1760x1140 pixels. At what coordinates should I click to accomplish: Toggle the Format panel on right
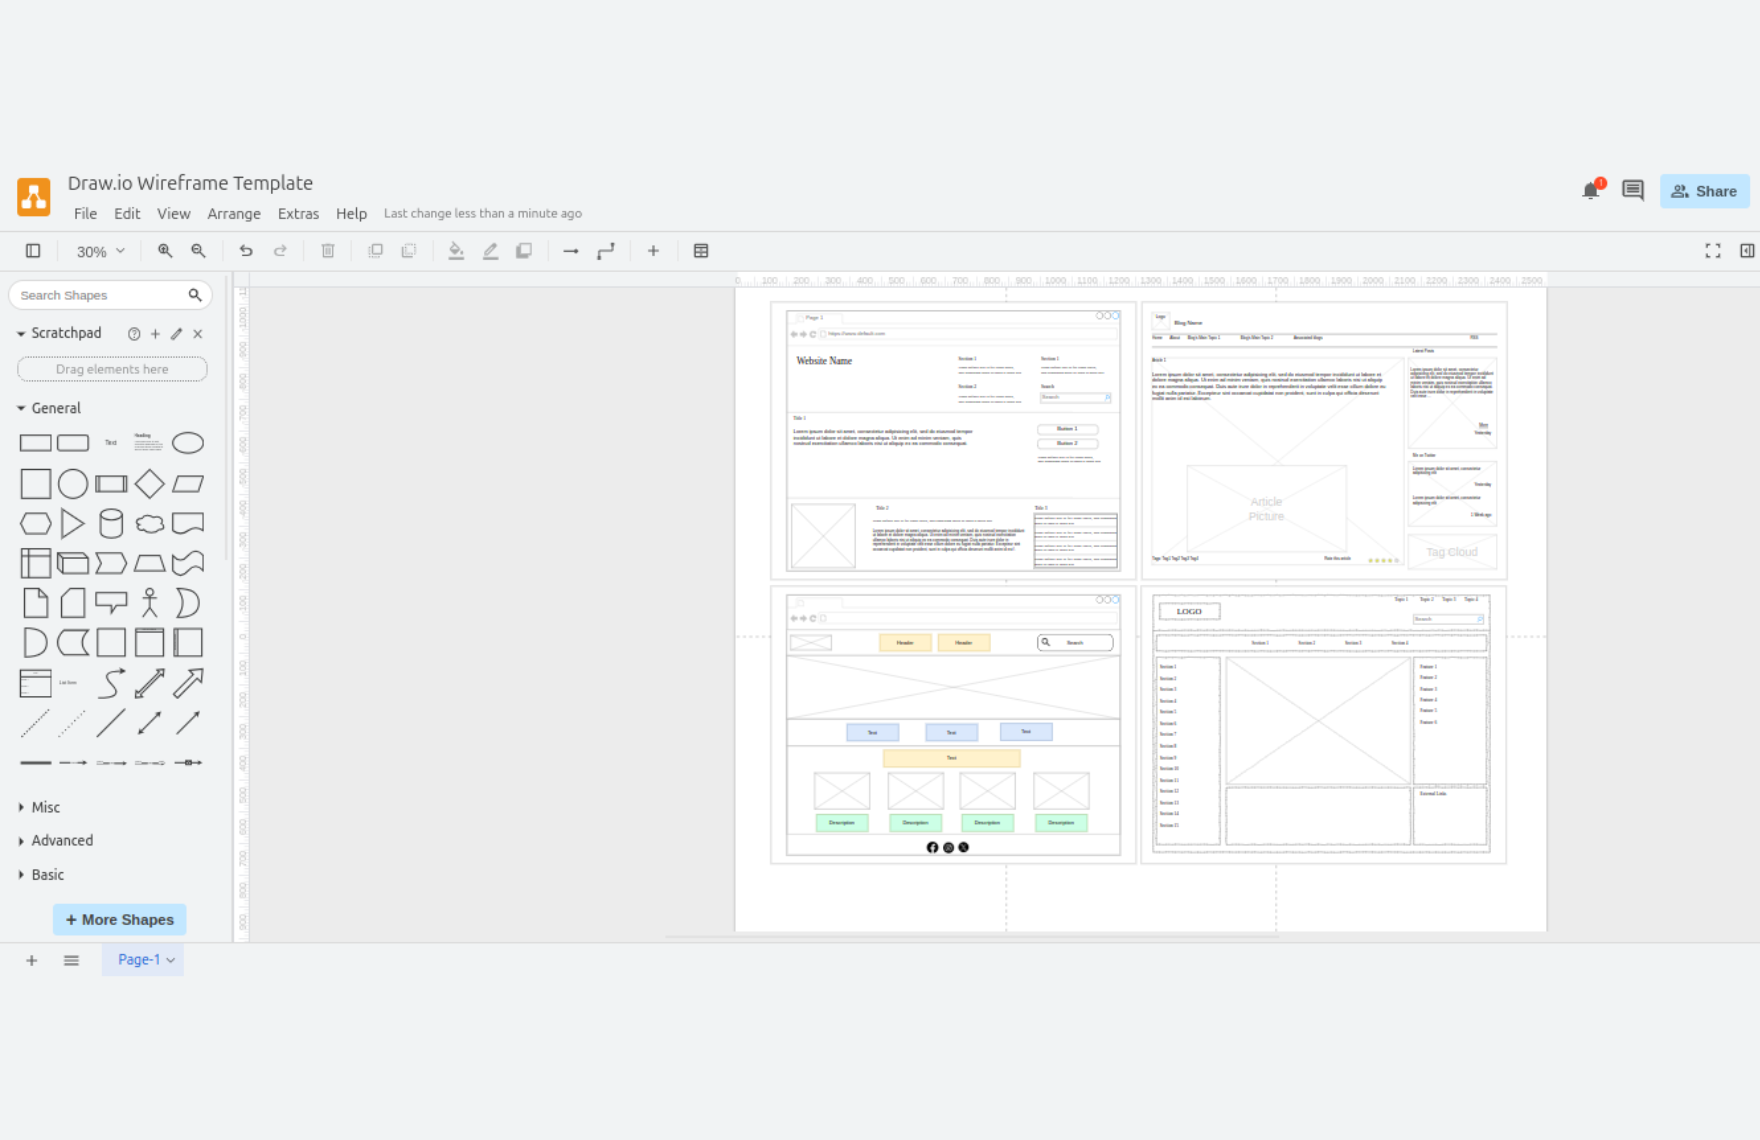point(1747,251)
